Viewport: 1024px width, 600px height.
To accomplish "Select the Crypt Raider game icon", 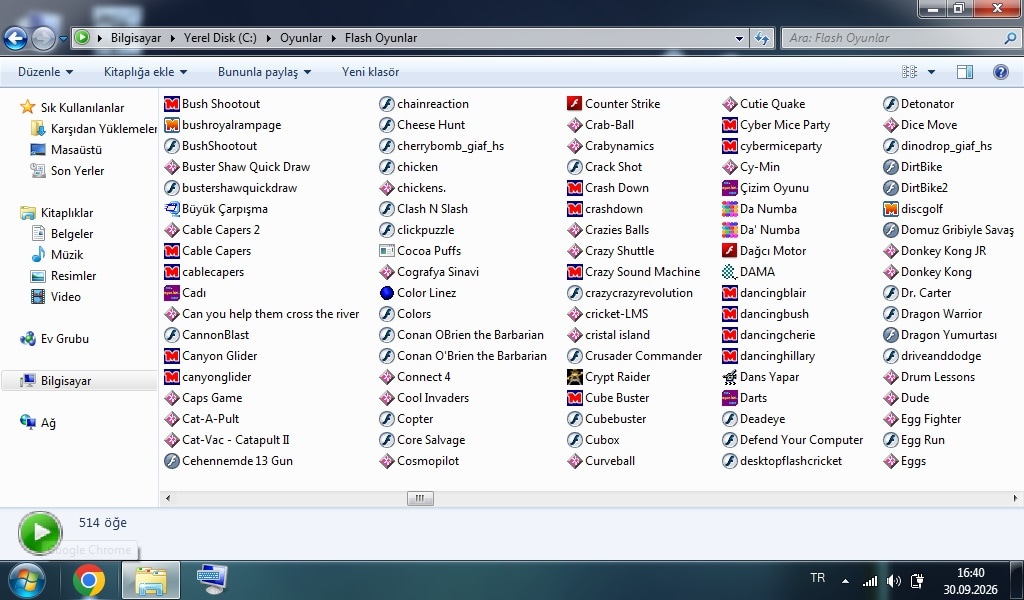I will pos(575,377).
